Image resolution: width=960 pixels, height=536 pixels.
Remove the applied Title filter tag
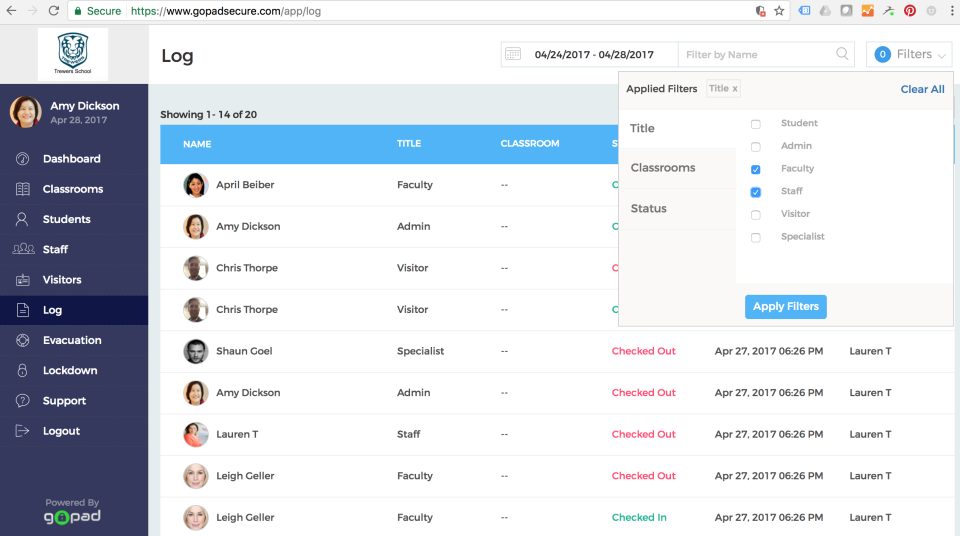point(735,89)
